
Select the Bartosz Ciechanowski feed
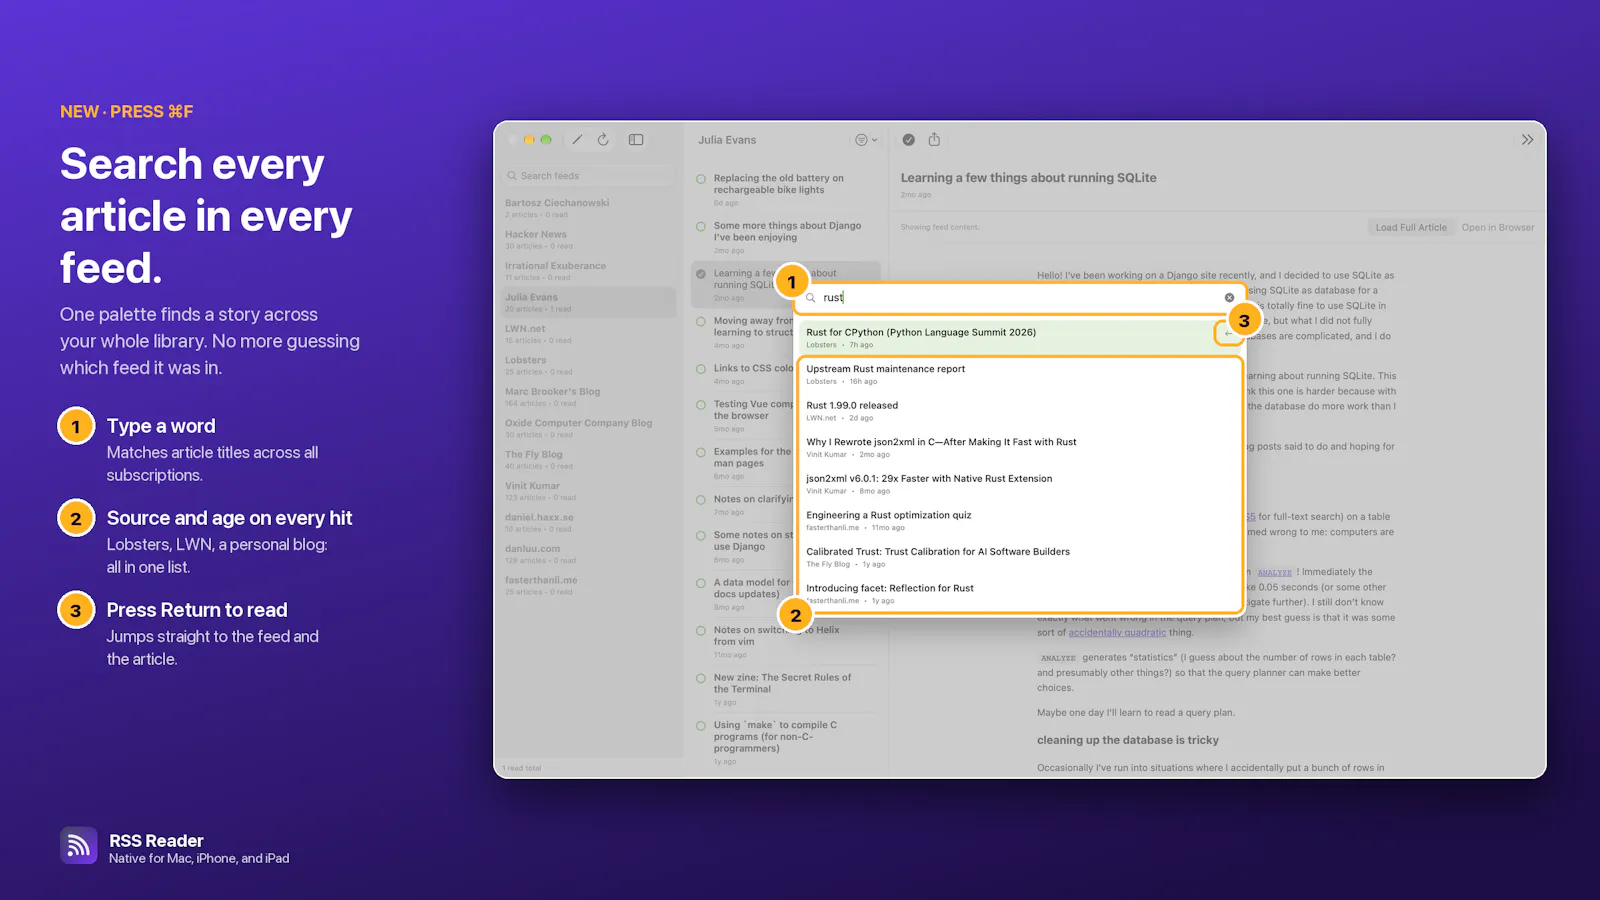click(x=590, y=208)
